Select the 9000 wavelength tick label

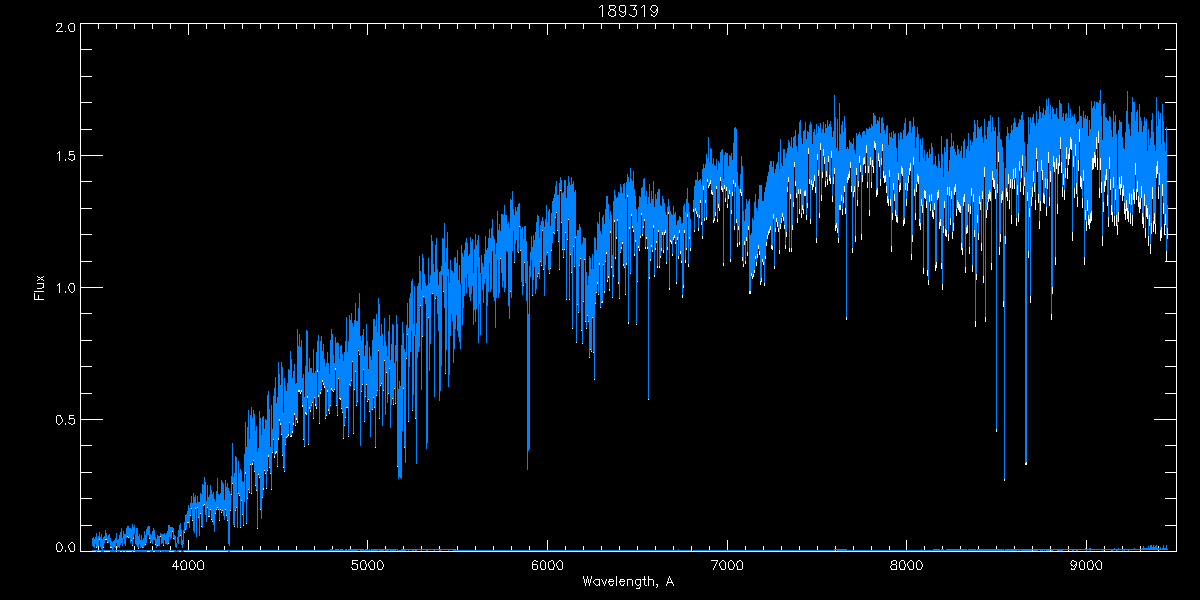pyautogui.click(x=1086, y=566)
